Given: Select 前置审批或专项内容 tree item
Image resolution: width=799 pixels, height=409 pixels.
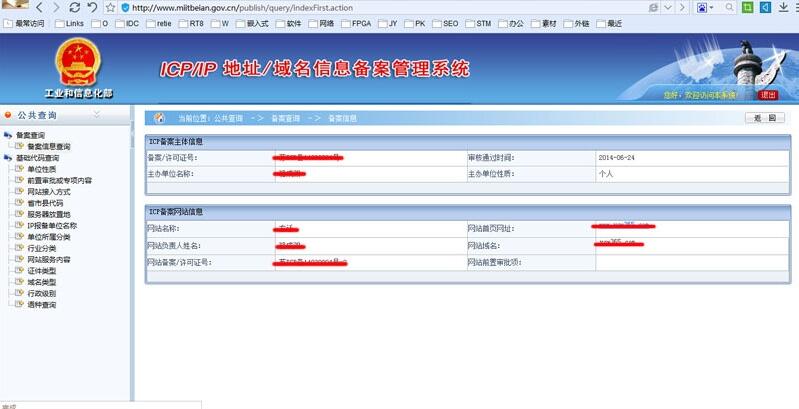Looking at the screenshot, I should pos(60,180).
